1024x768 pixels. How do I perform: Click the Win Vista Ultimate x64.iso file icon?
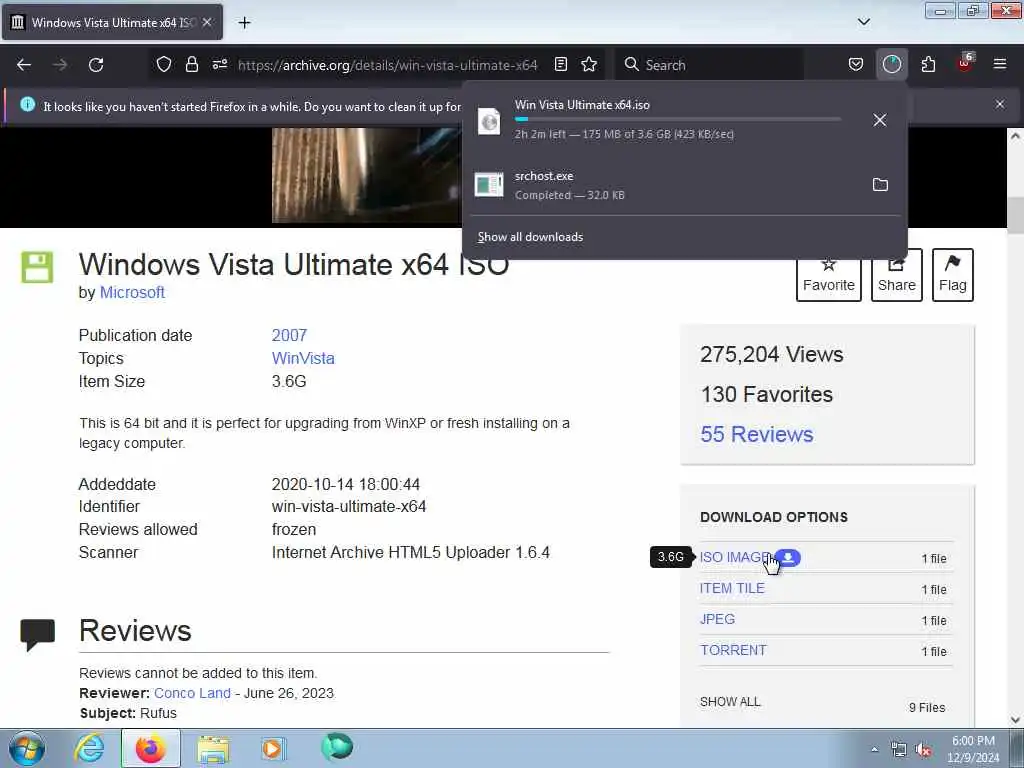489,121
